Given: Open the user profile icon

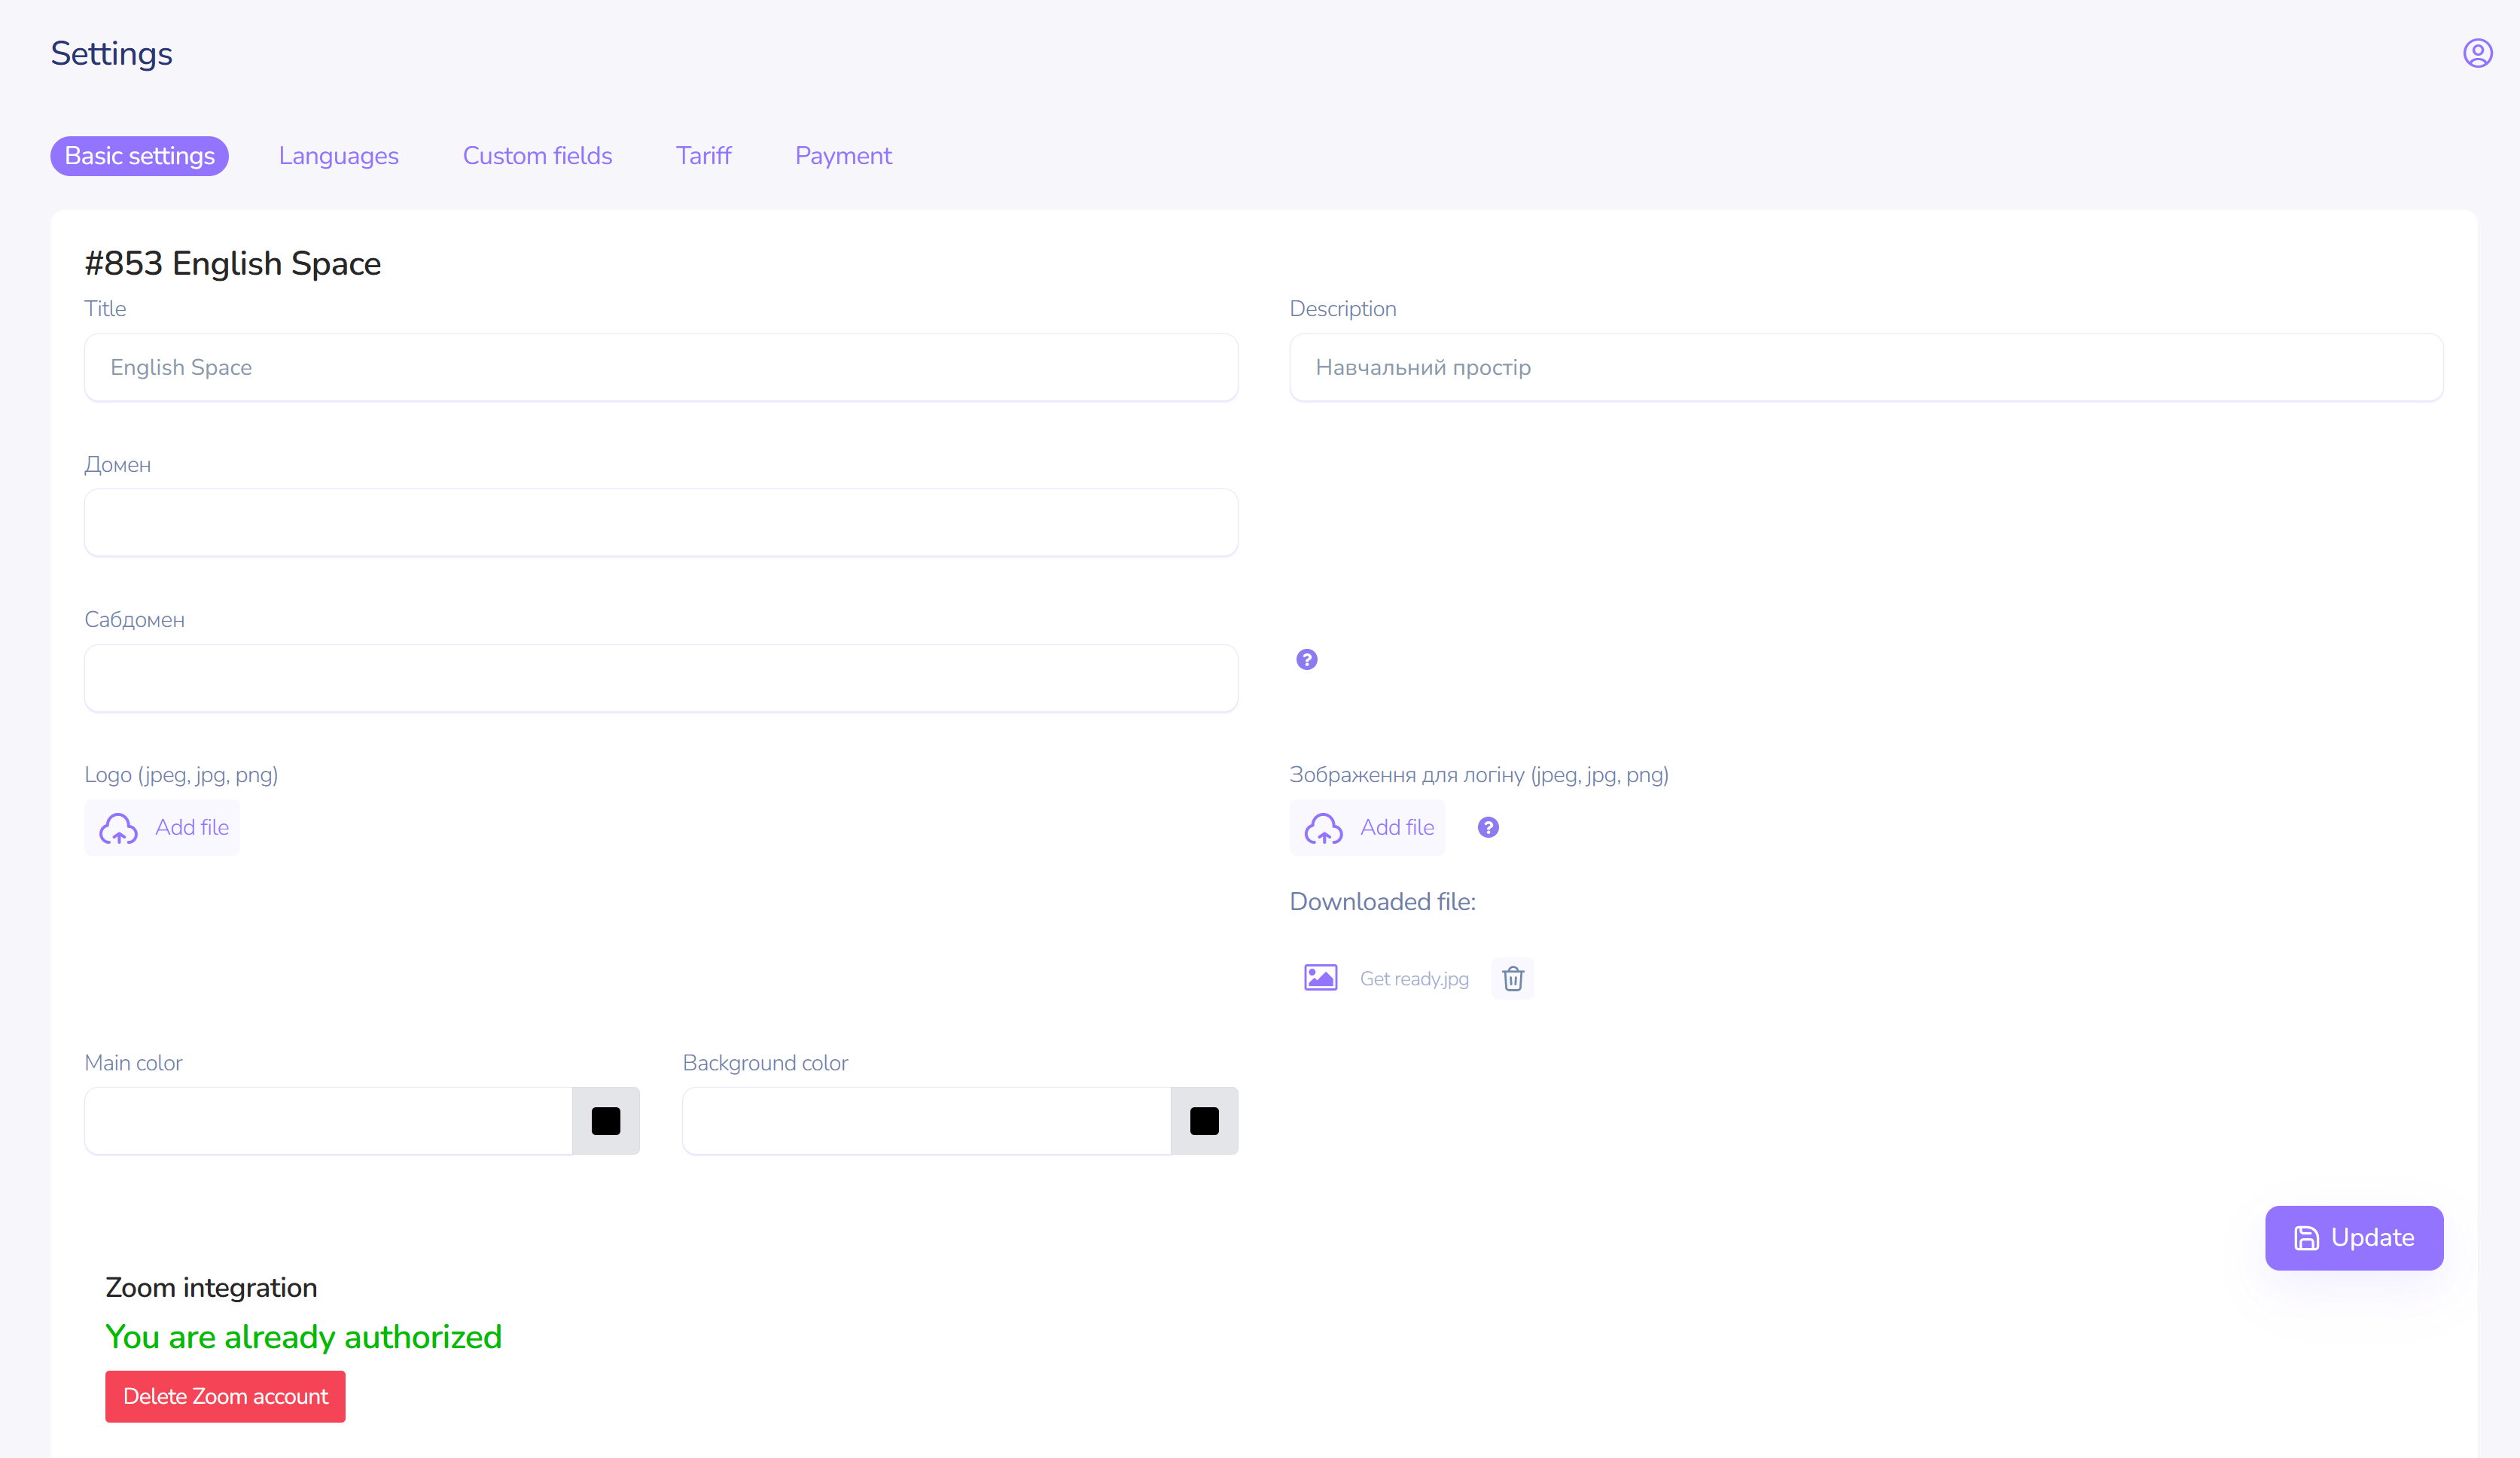Looking at the screenshot, I should pyautogui.click(x=2476, y=53).
